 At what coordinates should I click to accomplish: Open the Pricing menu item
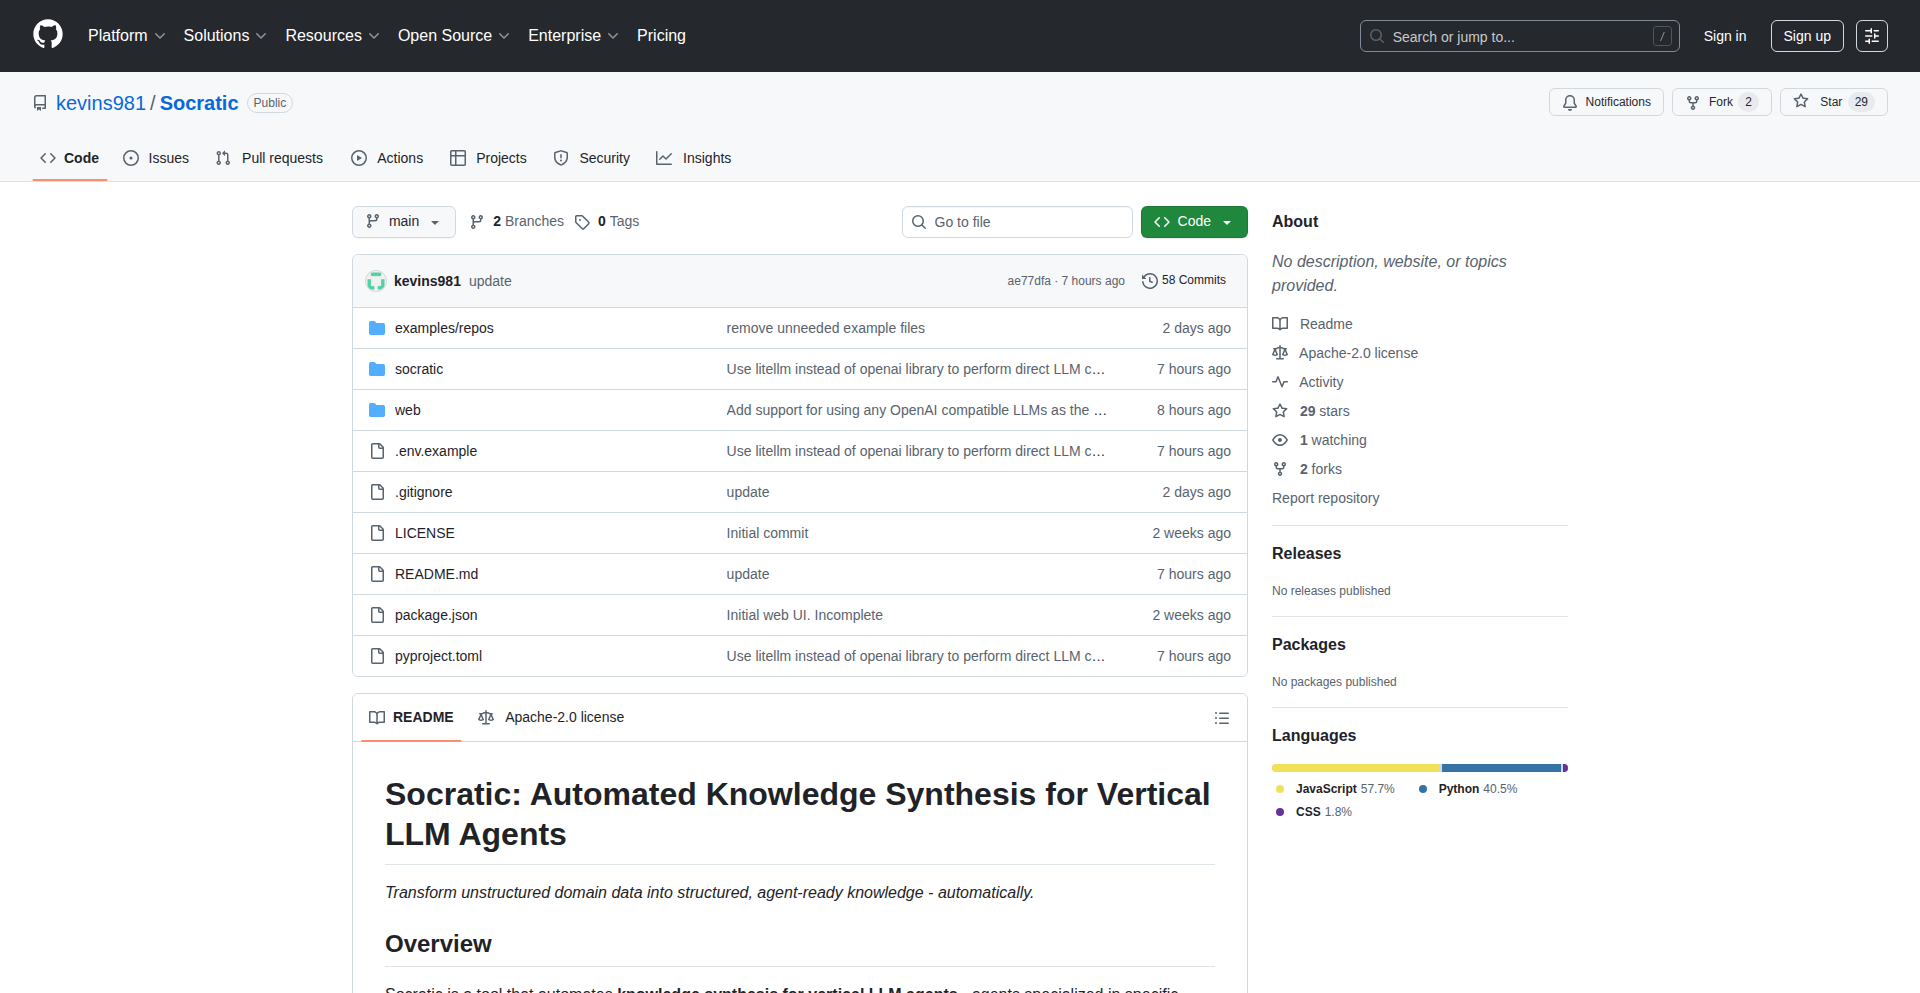click(661, 35)
